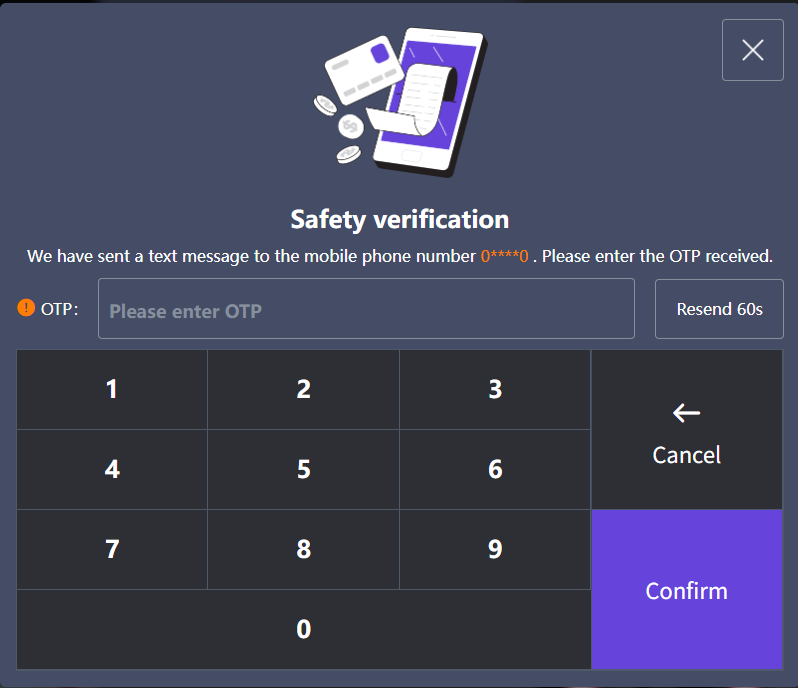Hit the 6 key on keypad
The height and width of the screenshot is (688, 798).
coord(495,469)
